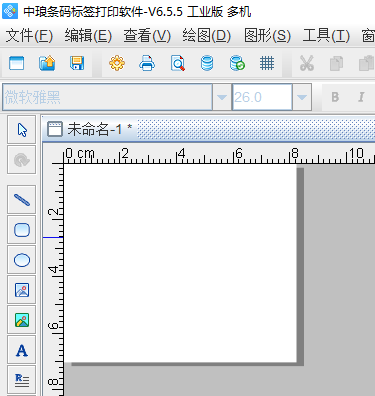Open the 编辑(E) menu
Image resolution: width=375 pixels, height=396 pixels.
[88, 35]
